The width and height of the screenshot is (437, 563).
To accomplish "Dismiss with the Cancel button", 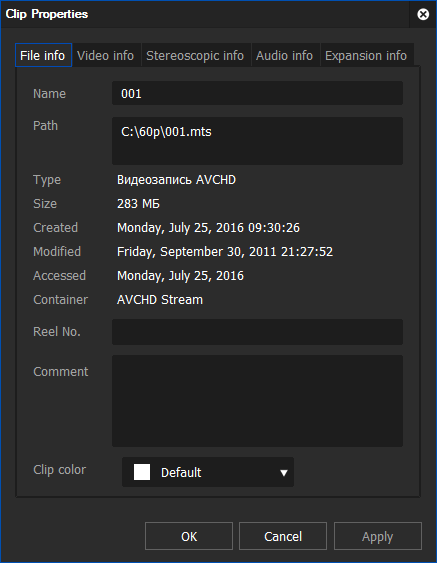I will 283,536.
